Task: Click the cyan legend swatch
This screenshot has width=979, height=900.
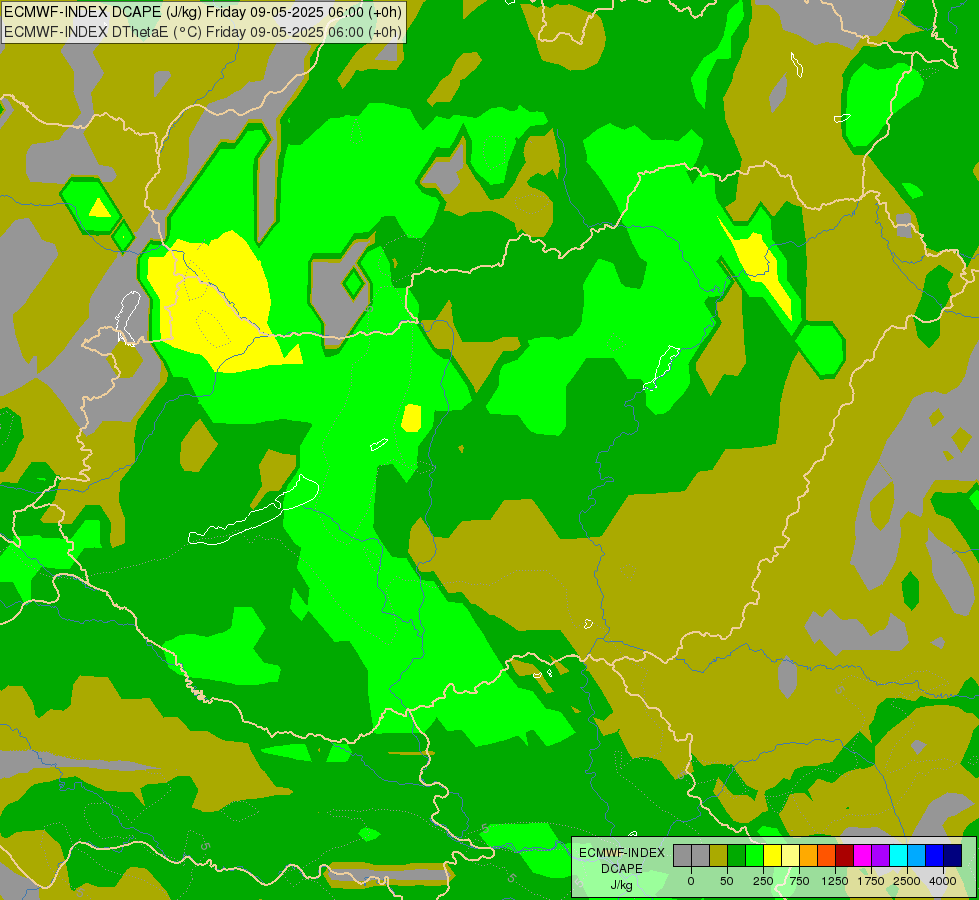Action: pyautogui.click(x=898, y=856)
